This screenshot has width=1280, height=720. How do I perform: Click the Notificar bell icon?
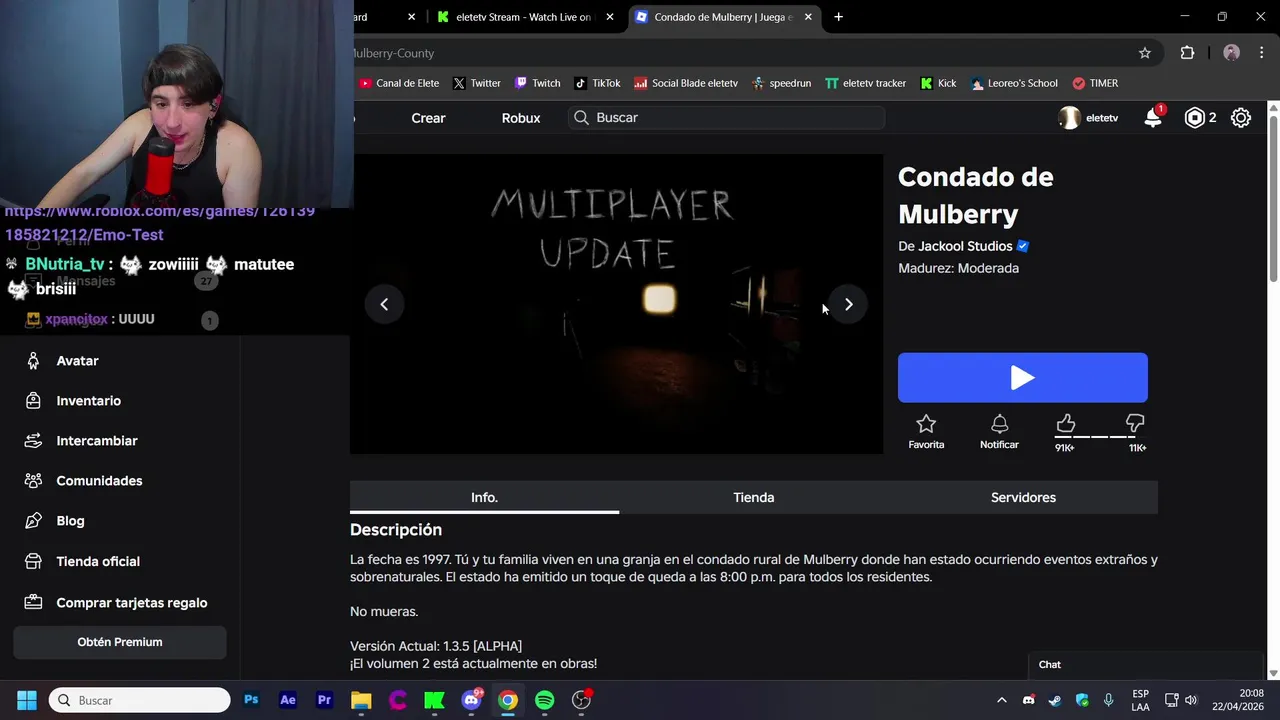tap(999, 424)
